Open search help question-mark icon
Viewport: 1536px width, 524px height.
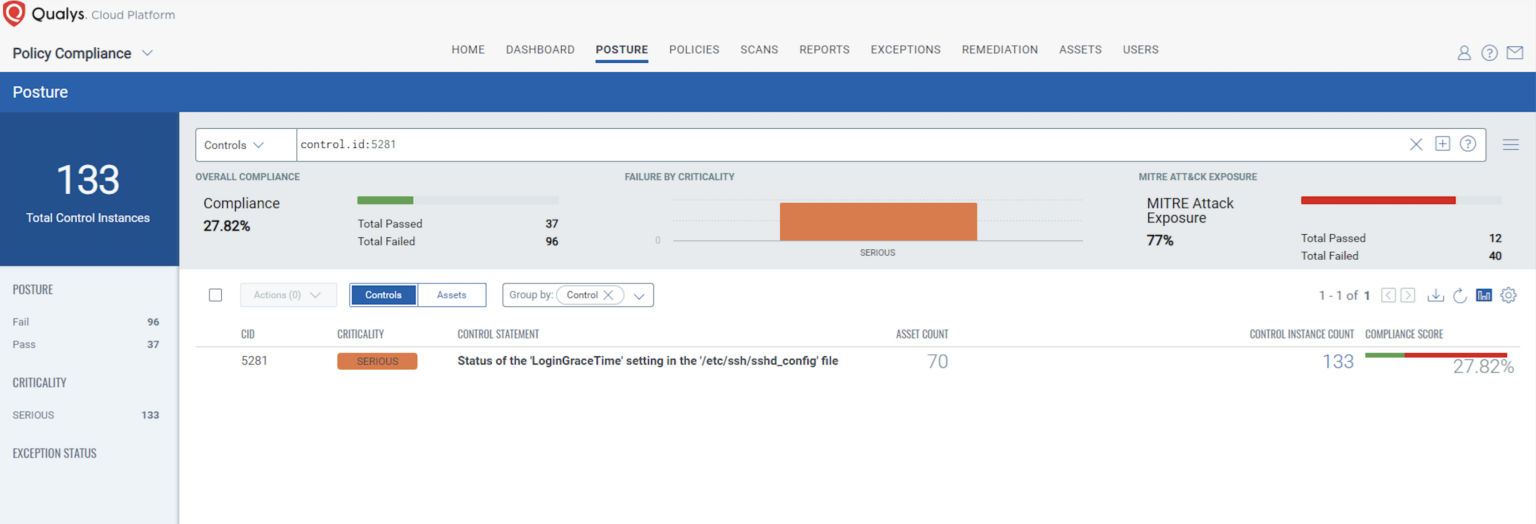point(1468,143)
